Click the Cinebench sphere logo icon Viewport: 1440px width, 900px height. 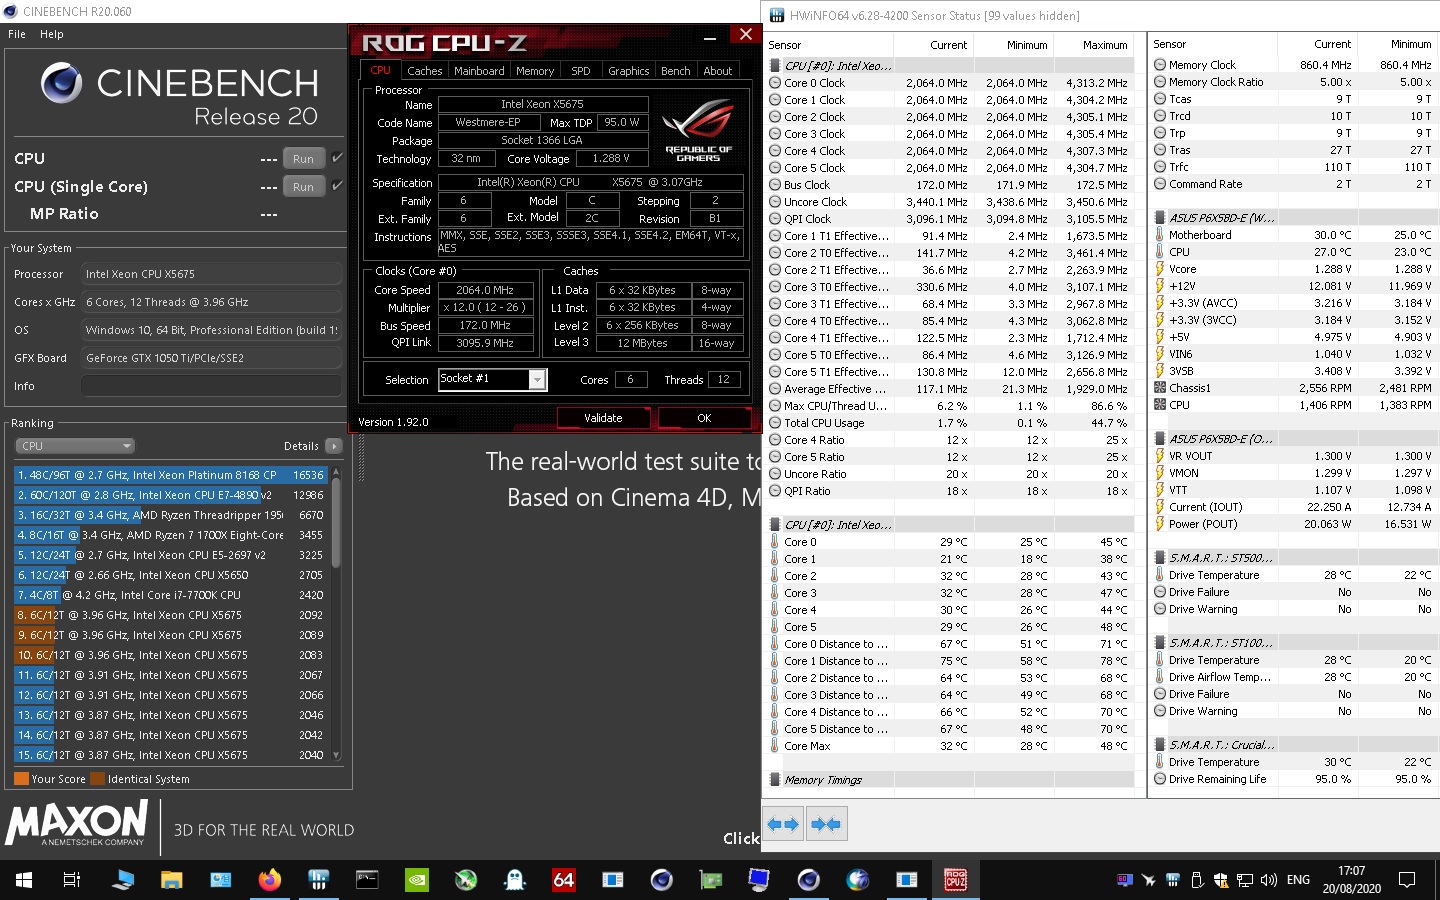point(61,83)
